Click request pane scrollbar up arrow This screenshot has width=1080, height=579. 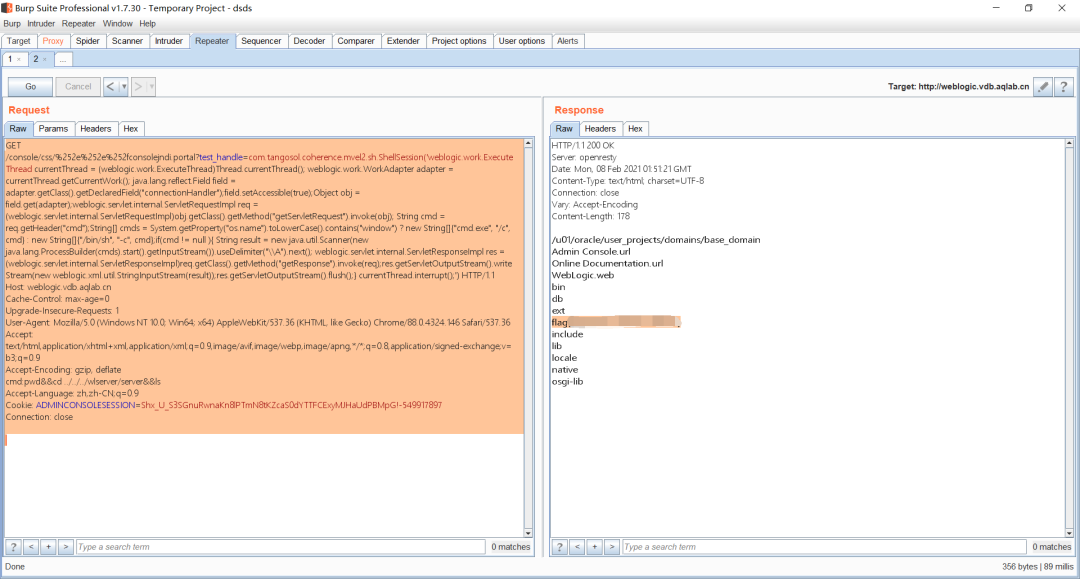coord(528,143)
